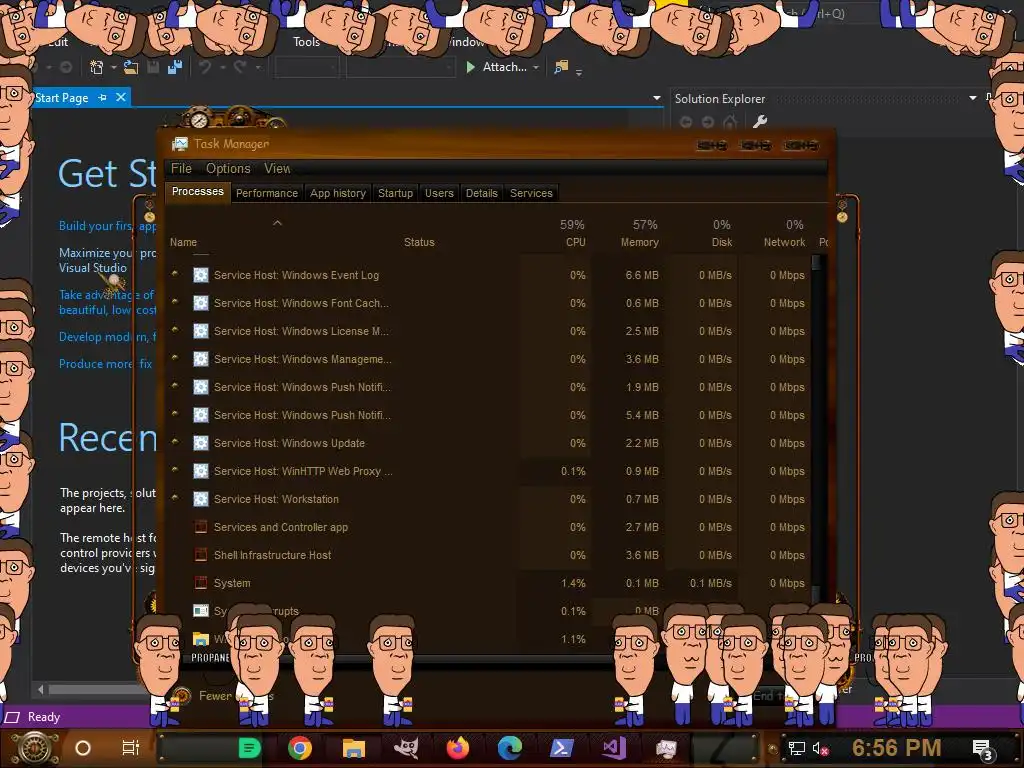Click the Save All icon in Visual Studio toolbar
The width and height of the screenshot is (1024, 768).
(x=174, y=67)
